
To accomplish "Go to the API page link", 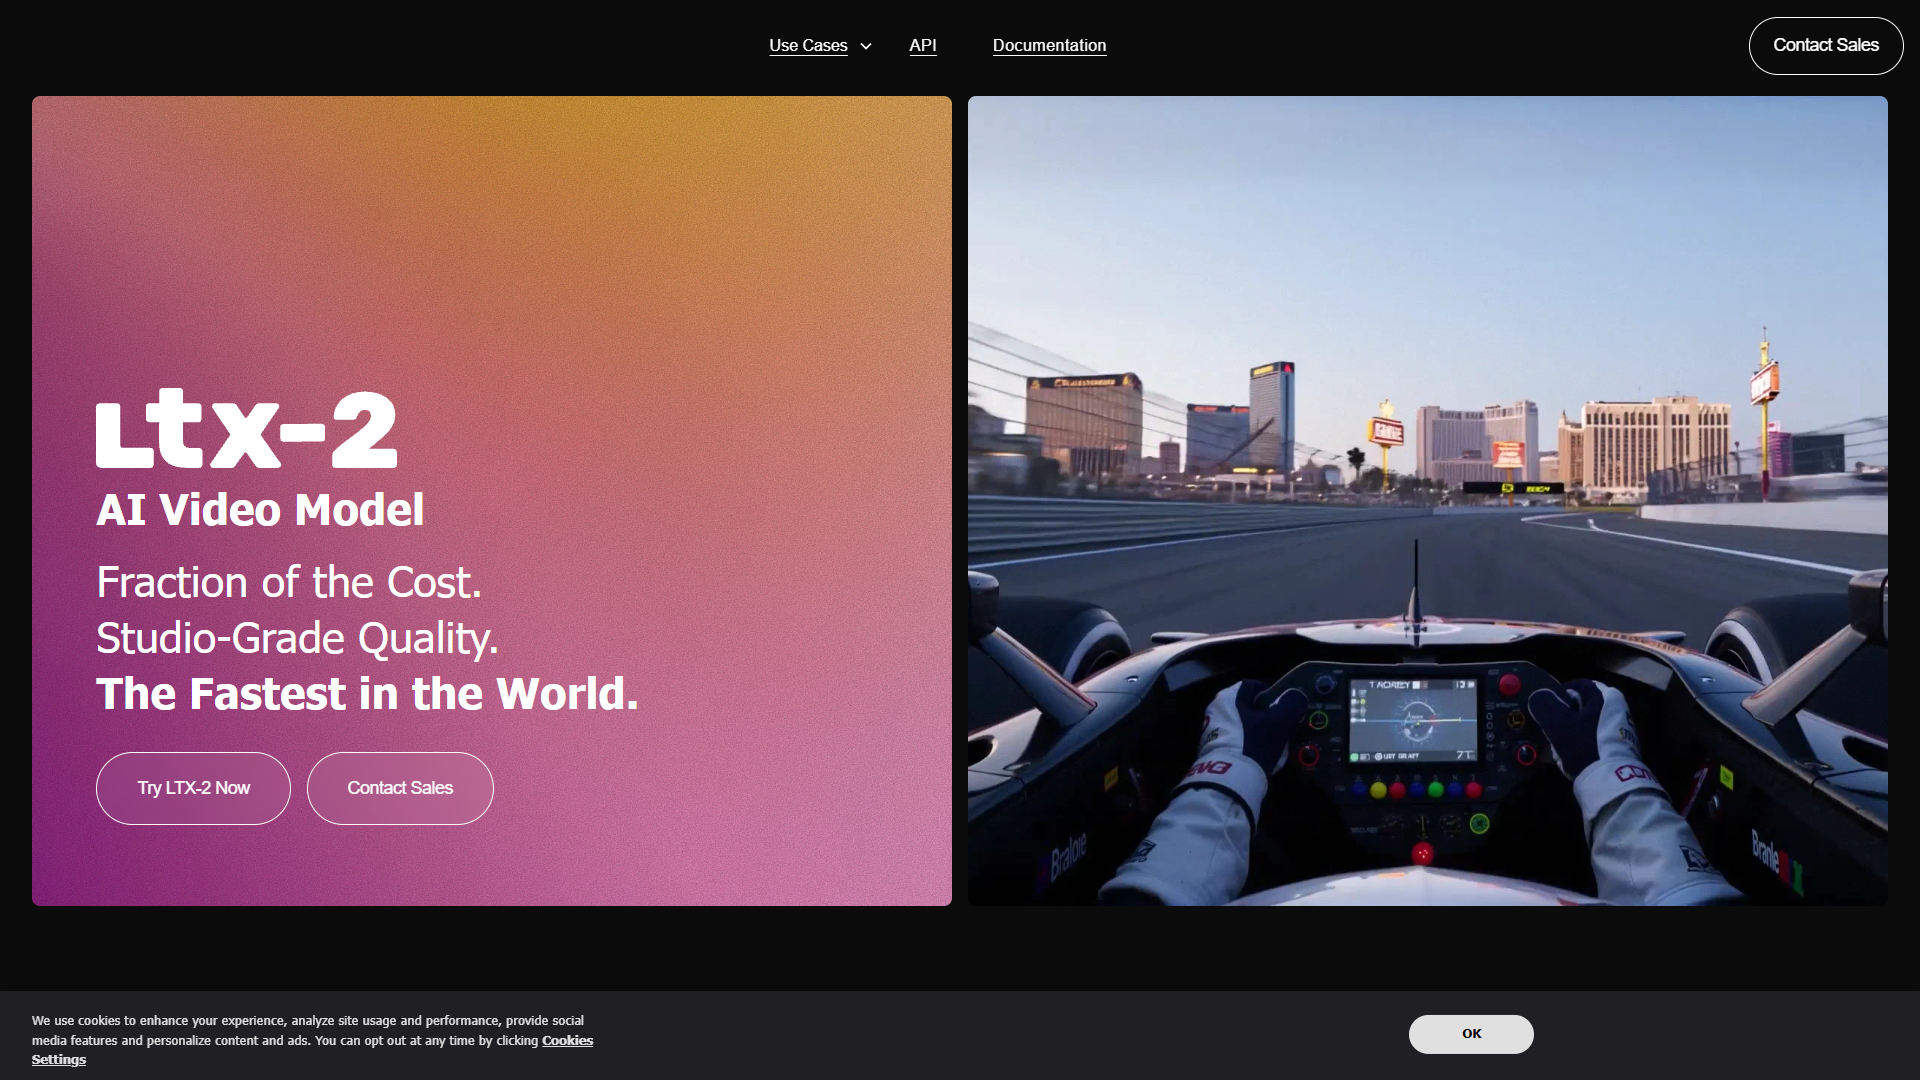I will tap(922, 46).
